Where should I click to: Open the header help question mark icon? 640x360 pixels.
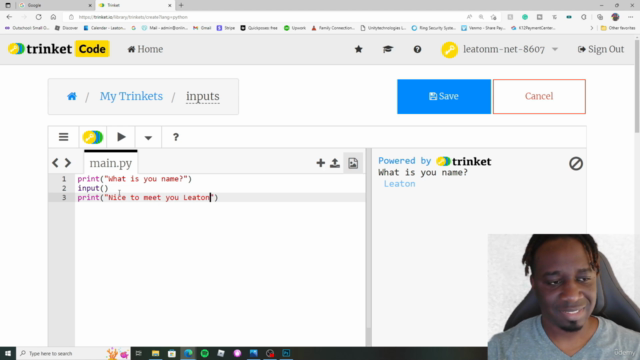[417, 49]
